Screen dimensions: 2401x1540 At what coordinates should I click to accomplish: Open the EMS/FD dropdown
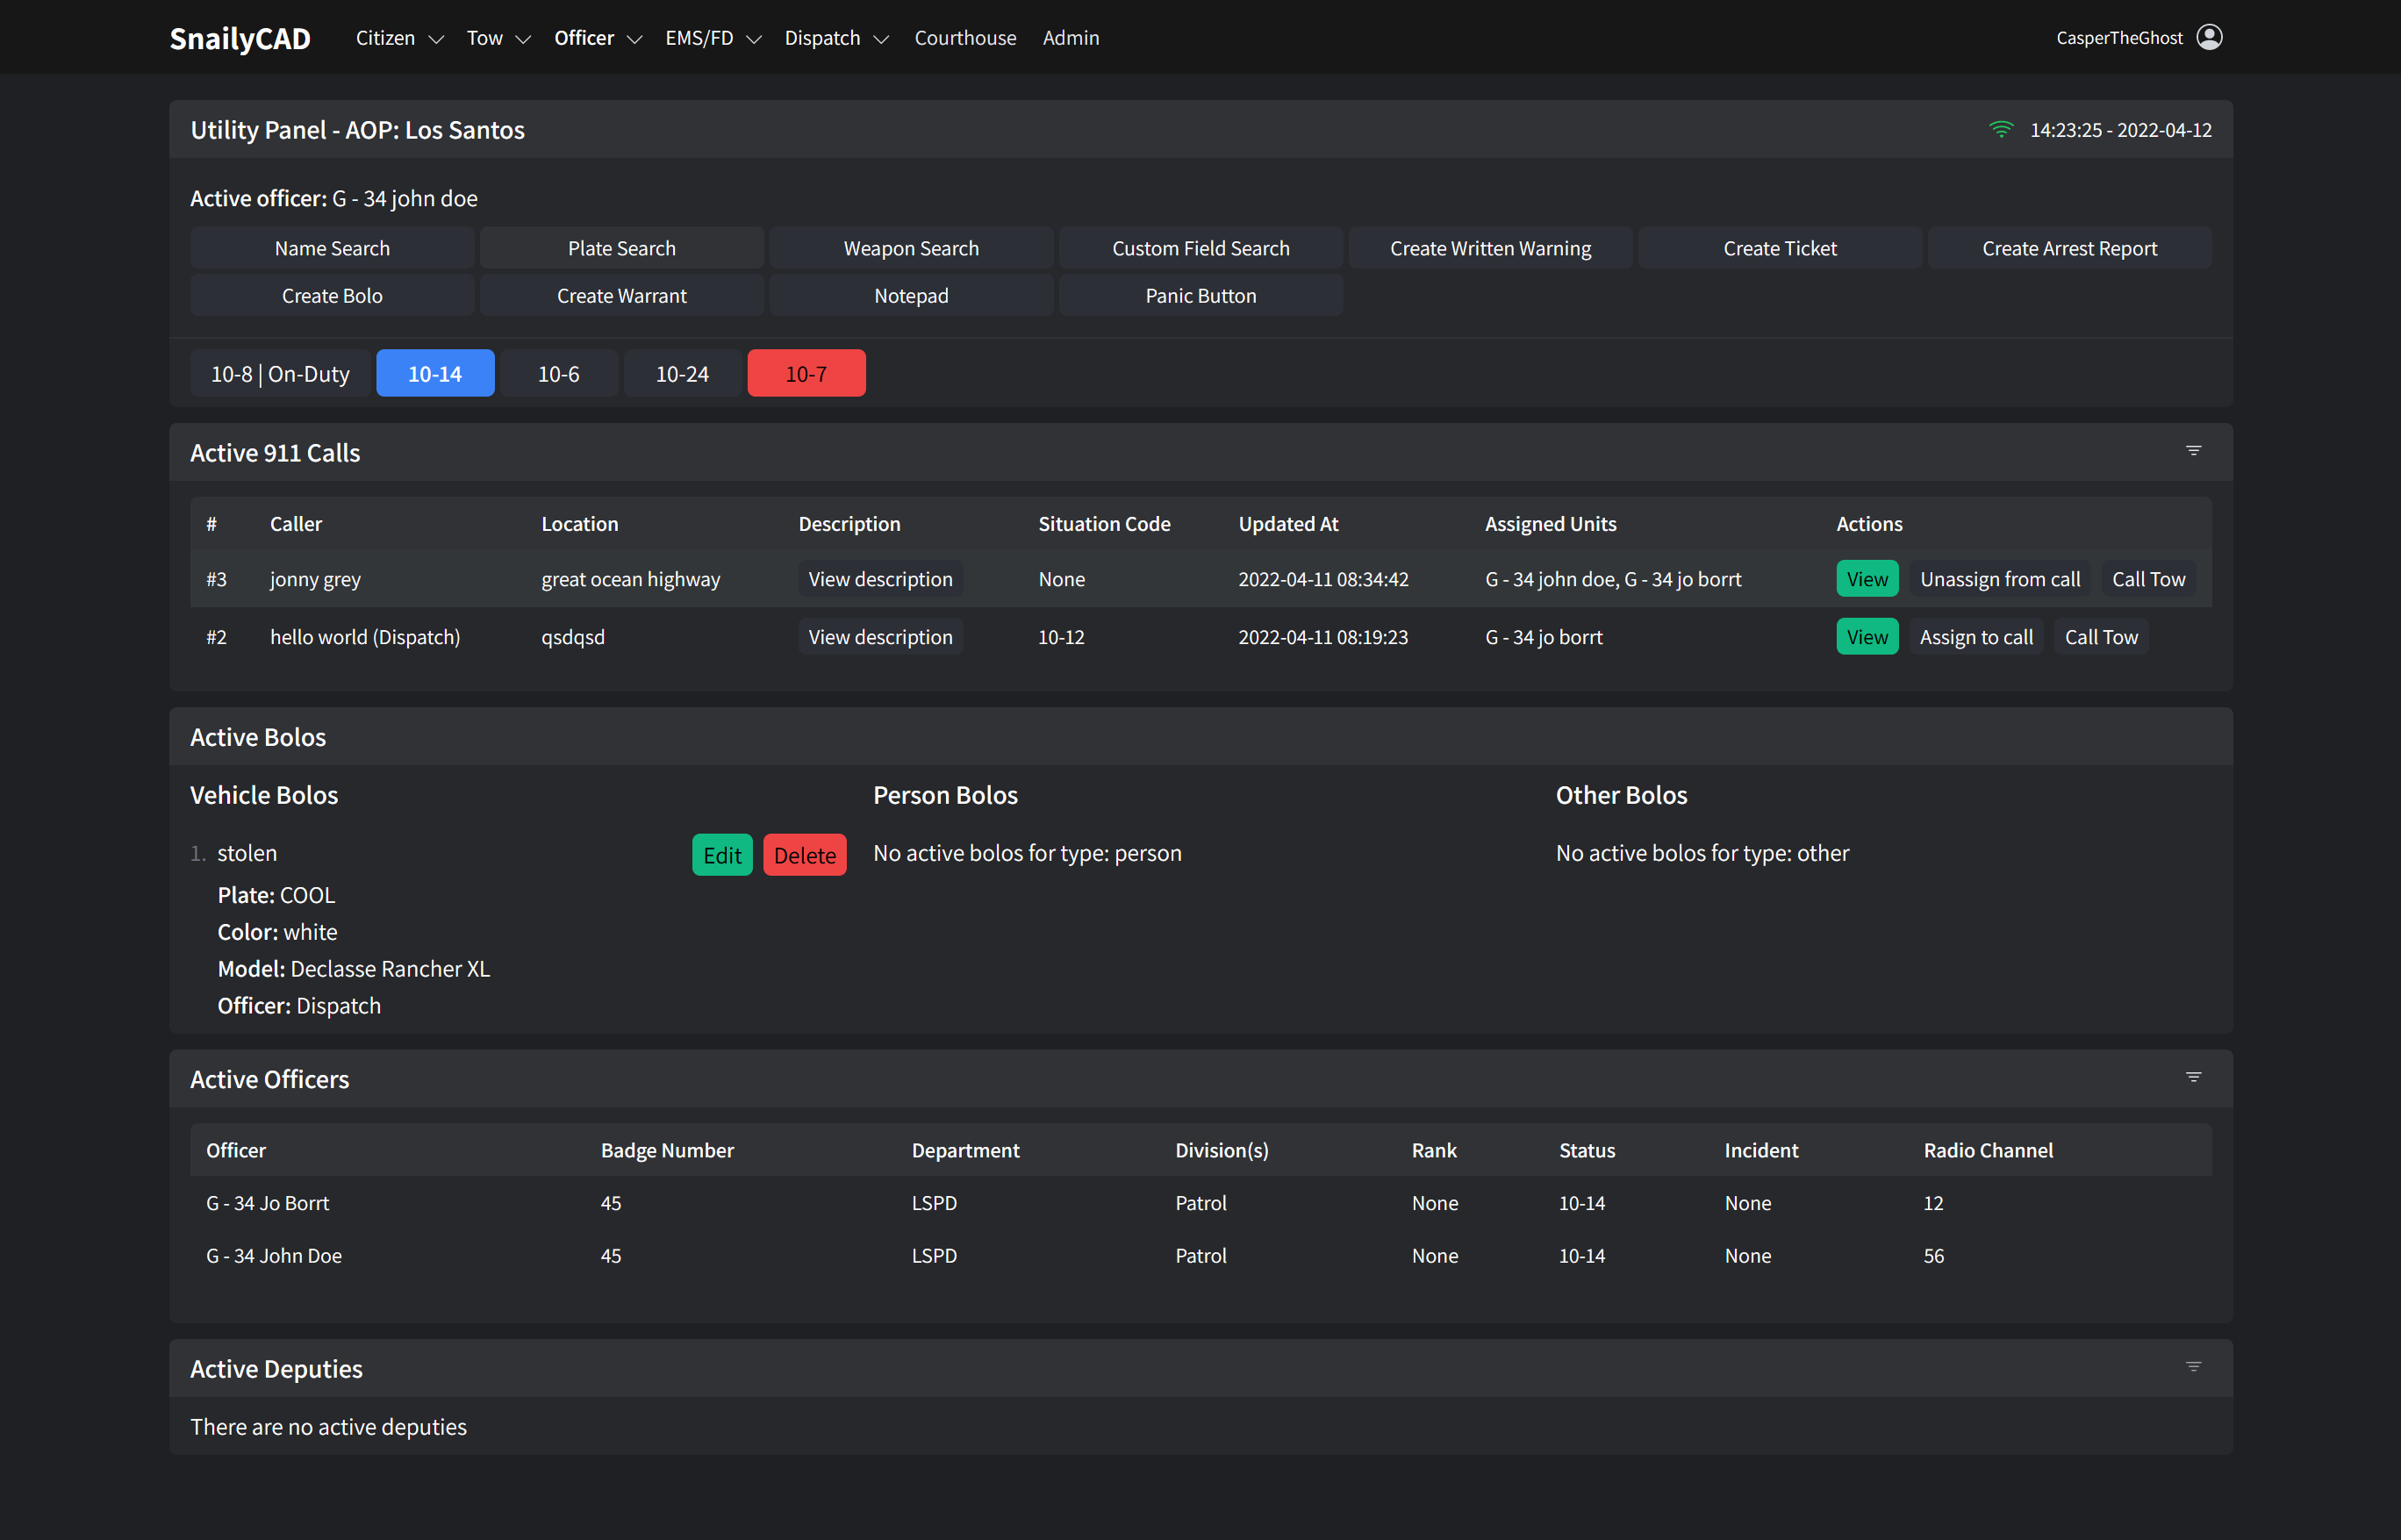[x=700, y=38]
